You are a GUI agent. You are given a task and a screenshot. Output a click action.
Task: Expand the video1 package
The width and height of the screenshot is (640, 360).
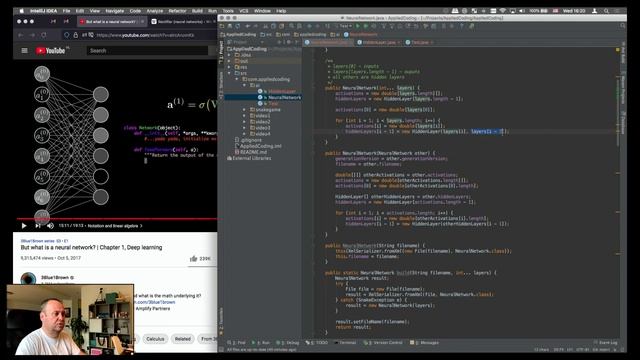pyautogui.click(x=244, y=116)
